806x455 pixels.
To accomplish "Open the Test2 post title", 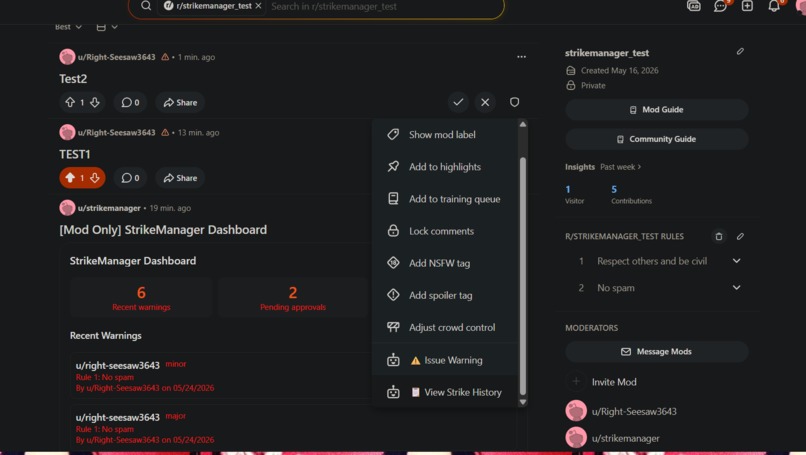I will (73, 79).
